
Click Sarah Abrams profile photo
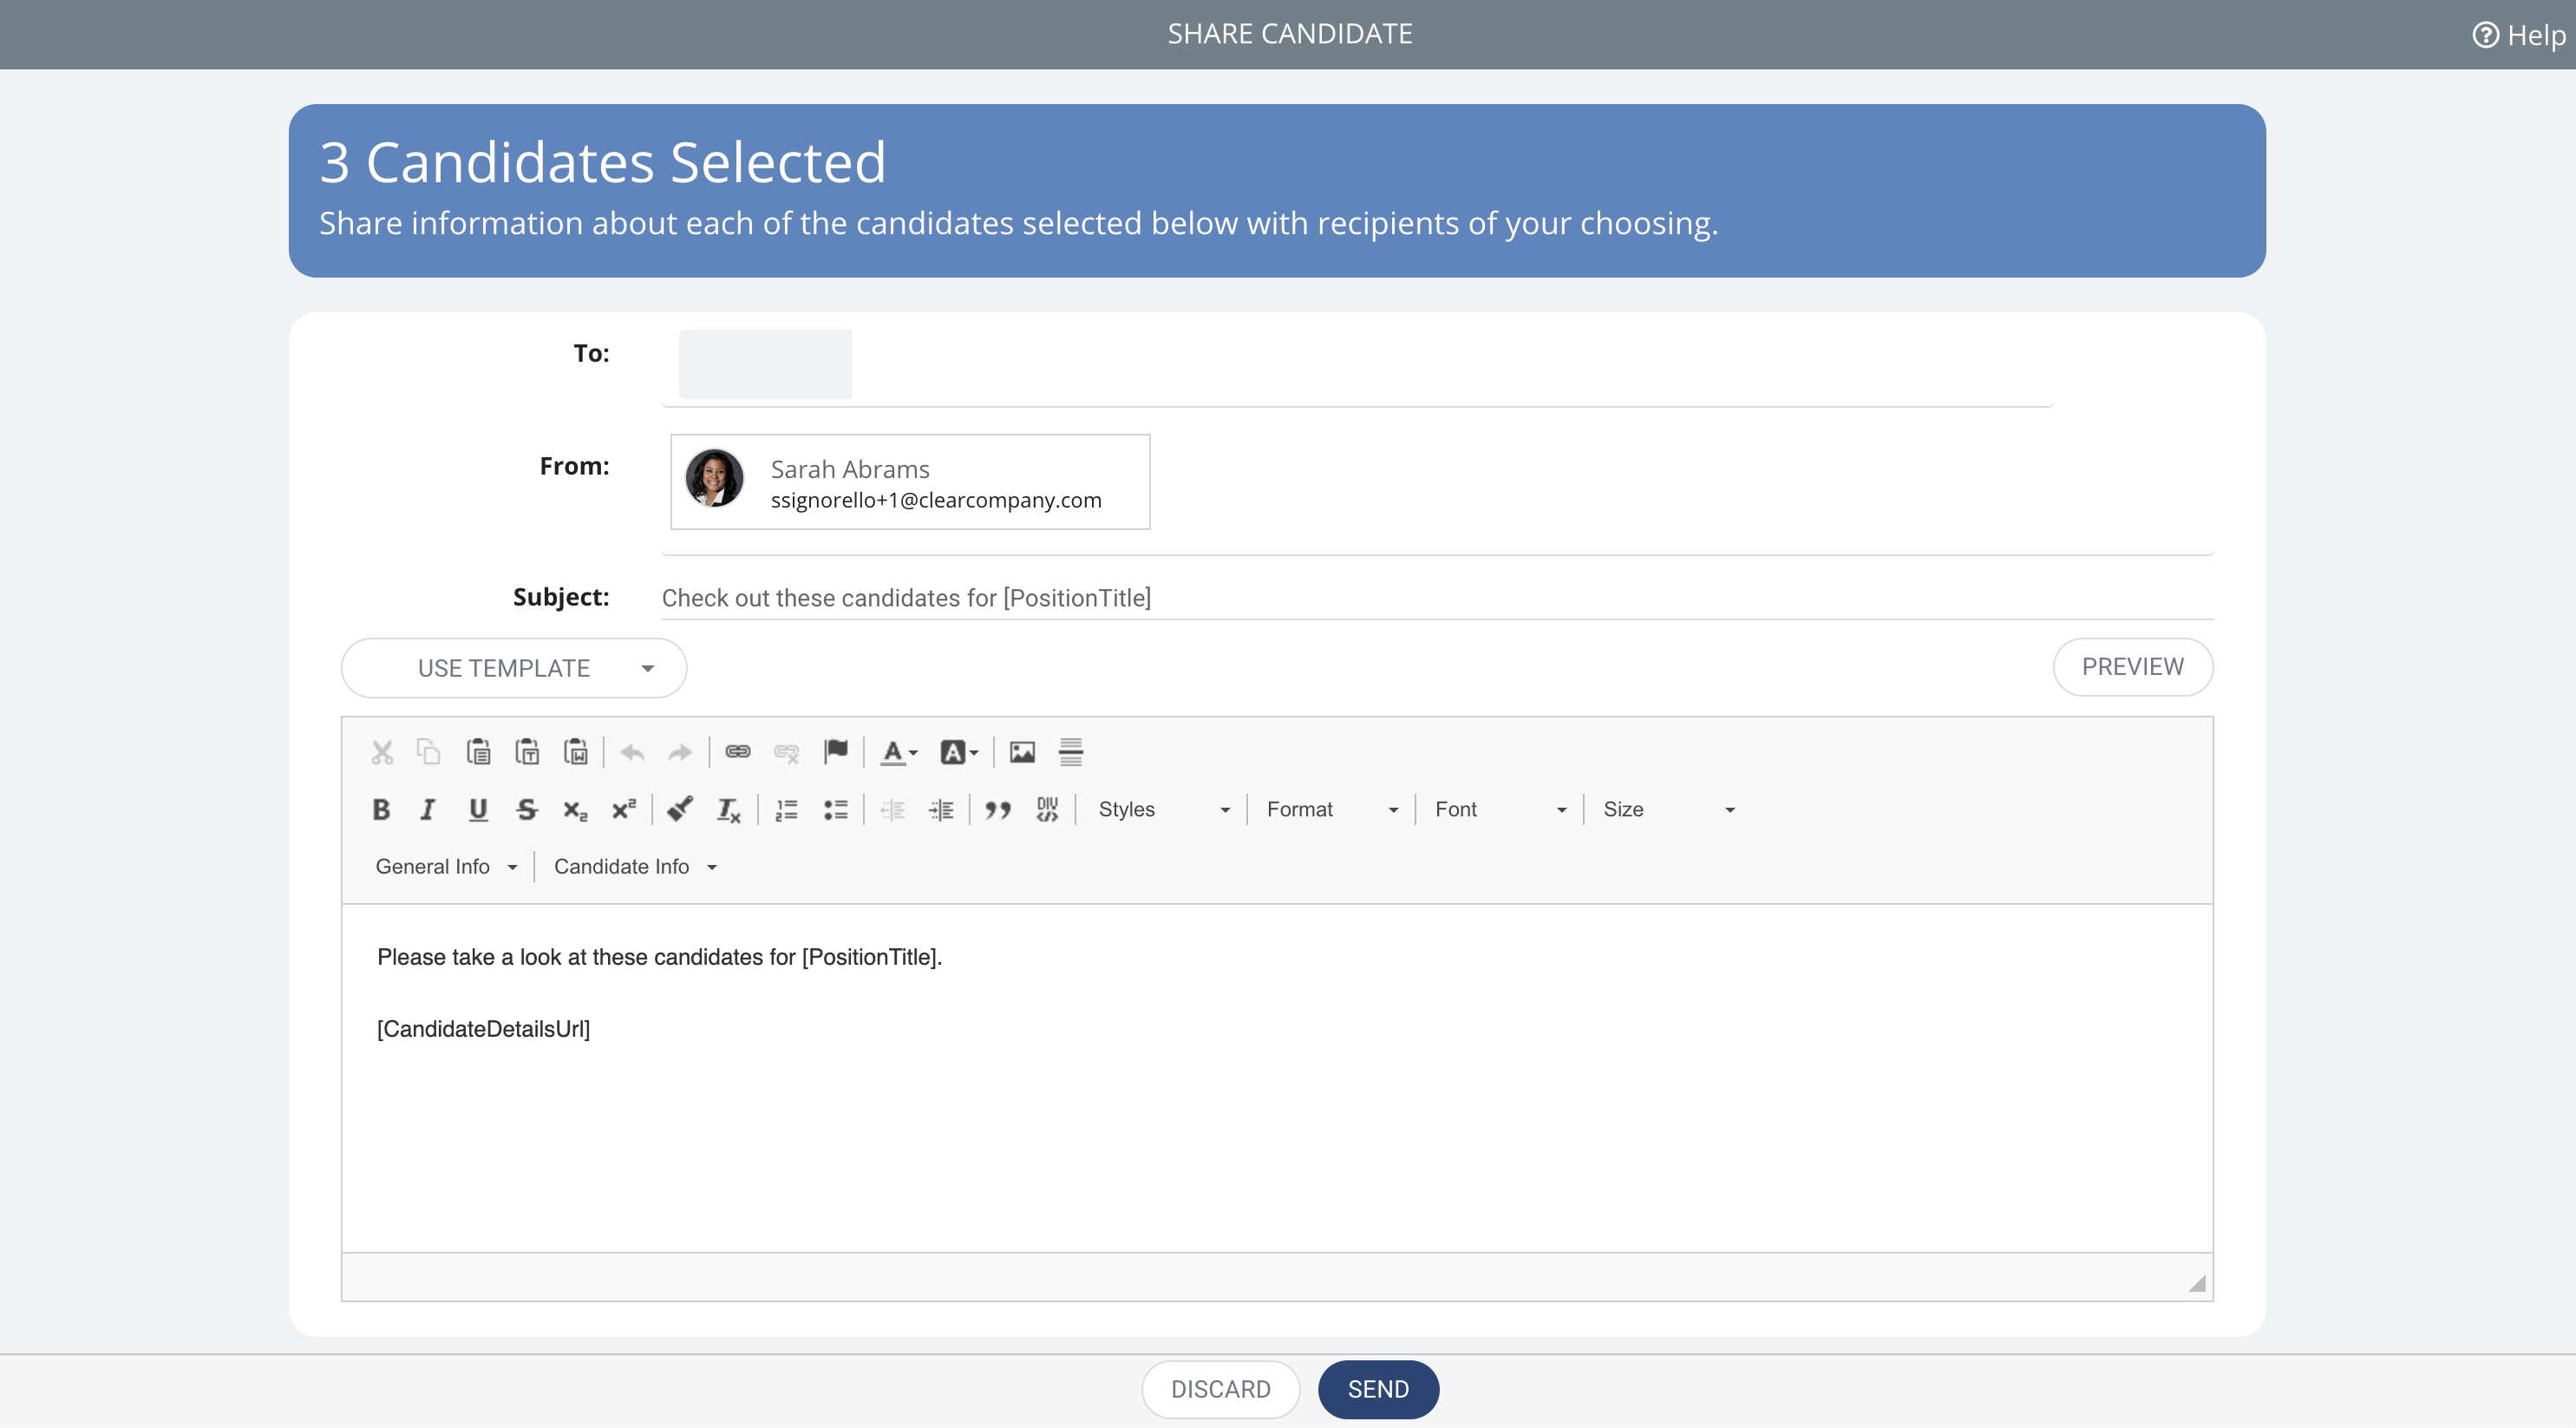coord(714,478)
